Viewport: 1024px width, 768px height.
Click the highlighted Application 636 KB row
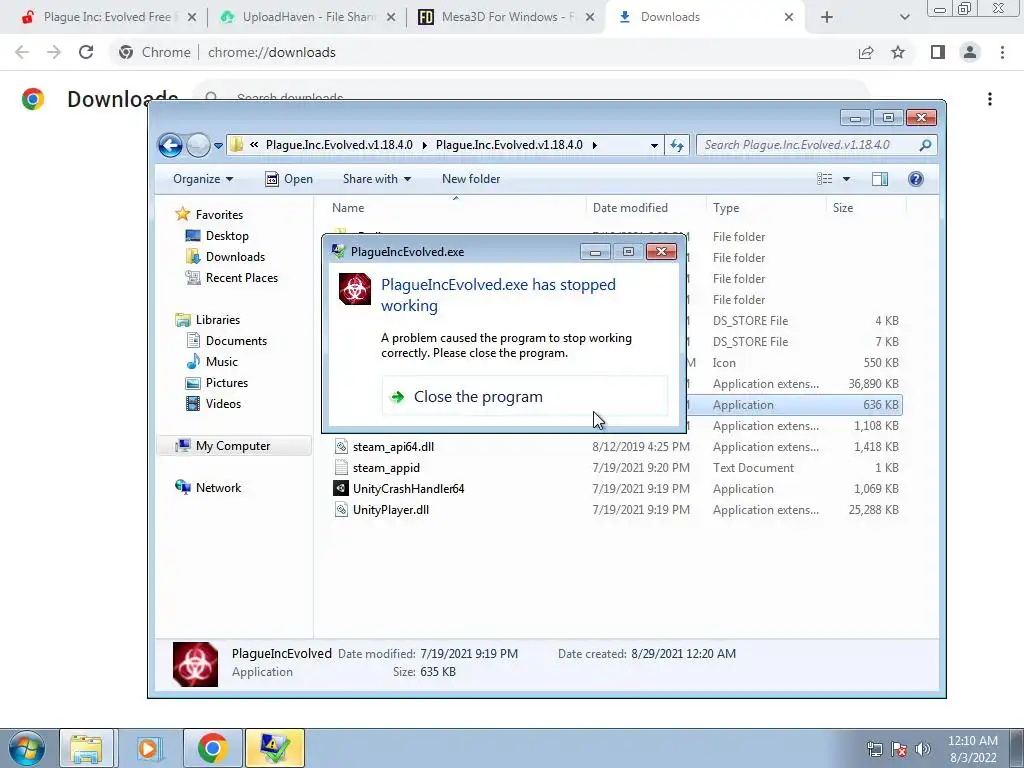click(x=794, y=405)
